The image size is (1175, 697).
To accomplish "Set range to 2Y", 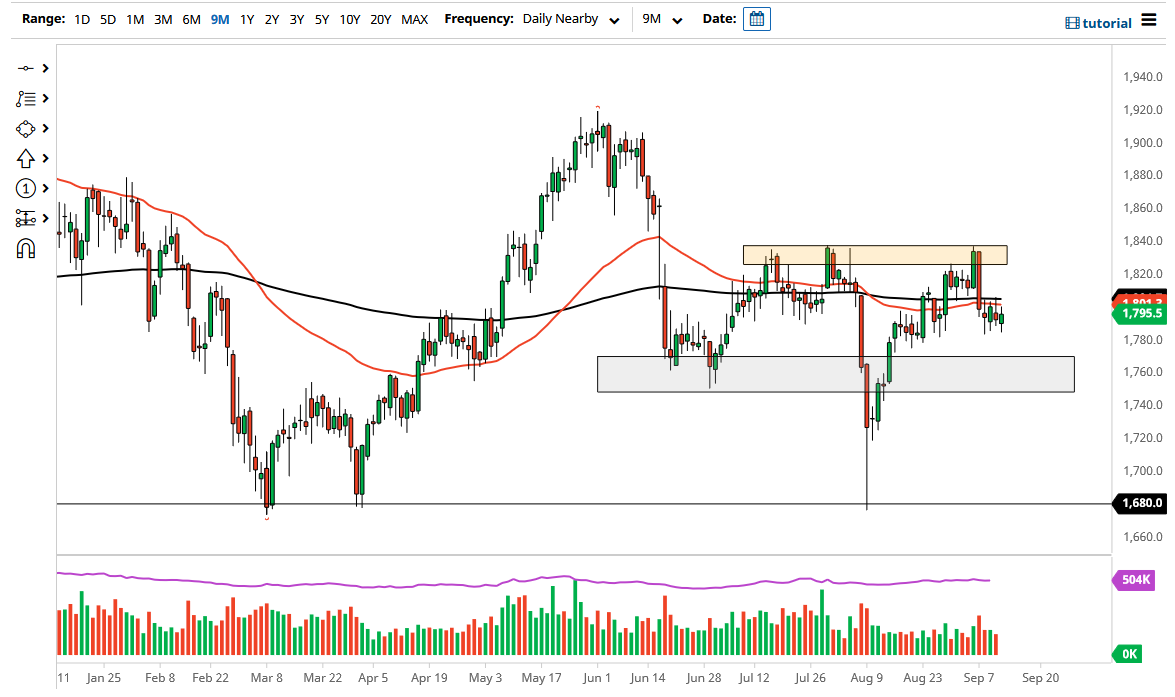I will [272, 19].
